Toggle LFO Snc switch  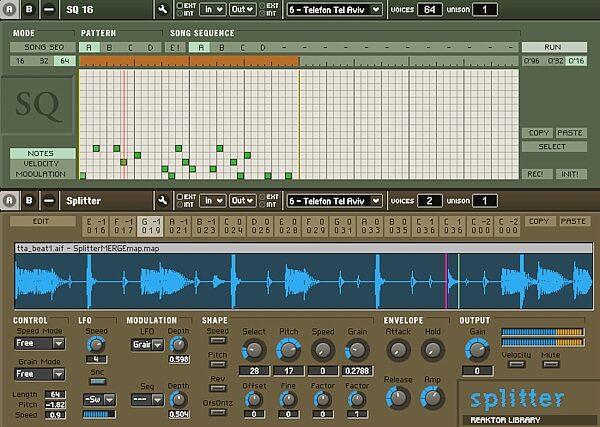[x=98, y=381]
